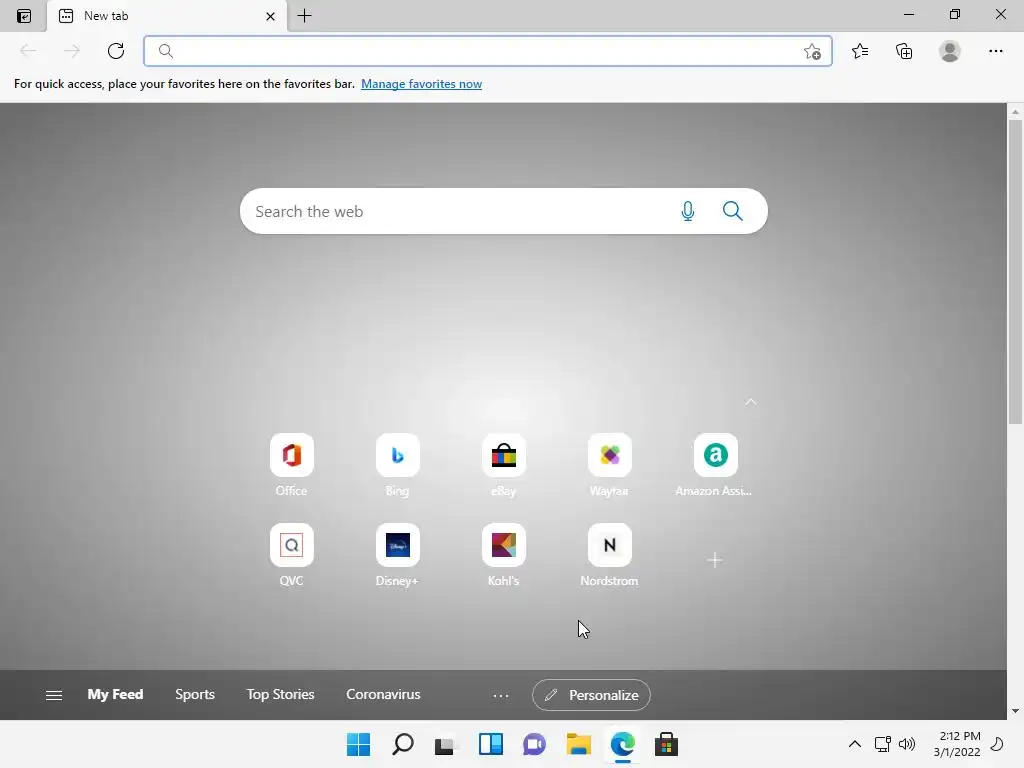Show hidden tray icons chevron
The height and width of the screenshot is (768, 1024).
click(854, 744)
